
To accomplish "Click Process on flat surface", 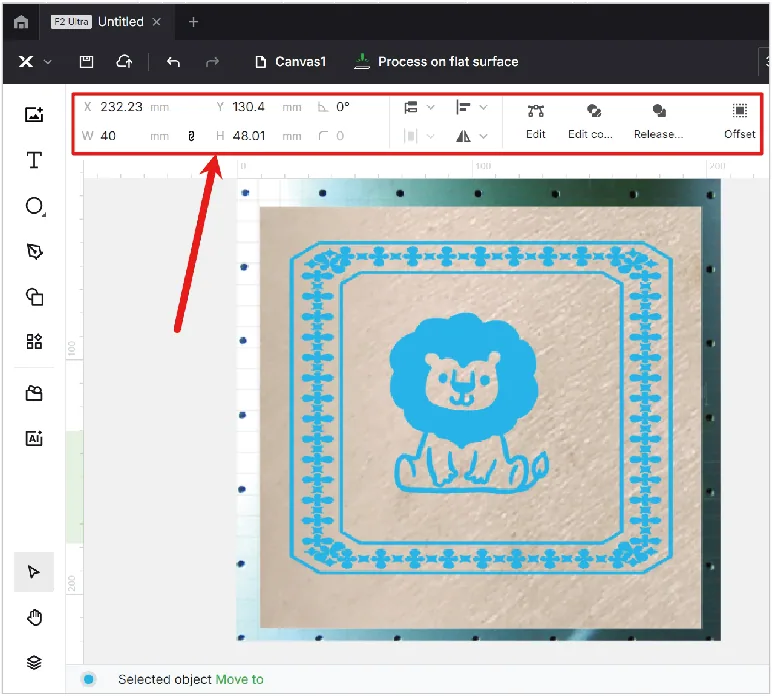I will click(x=436, y=62).
